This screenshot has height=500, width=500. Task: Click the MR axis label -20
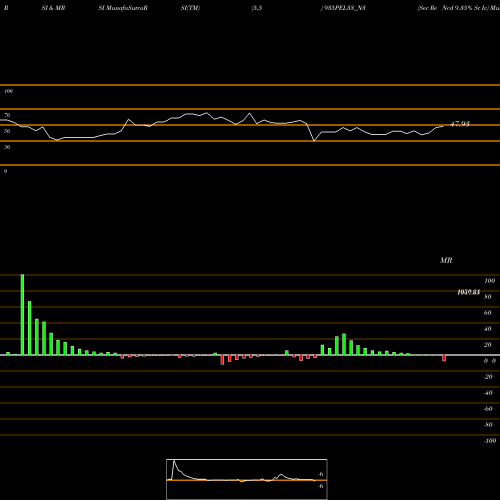point(488,377)
